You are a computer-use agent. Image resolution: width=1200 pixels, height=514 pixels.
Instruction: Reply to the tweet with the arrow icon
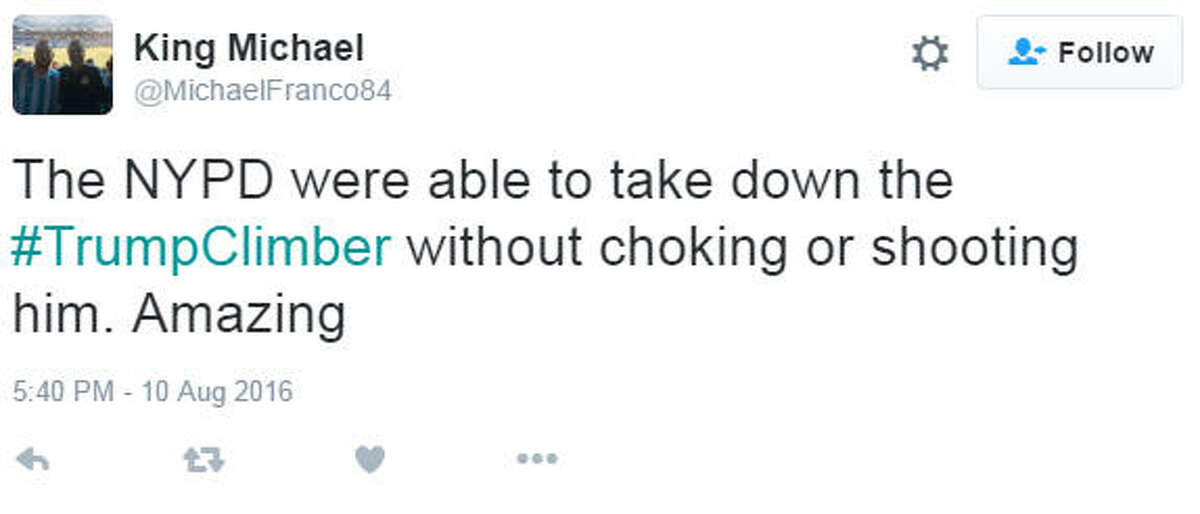33,459
